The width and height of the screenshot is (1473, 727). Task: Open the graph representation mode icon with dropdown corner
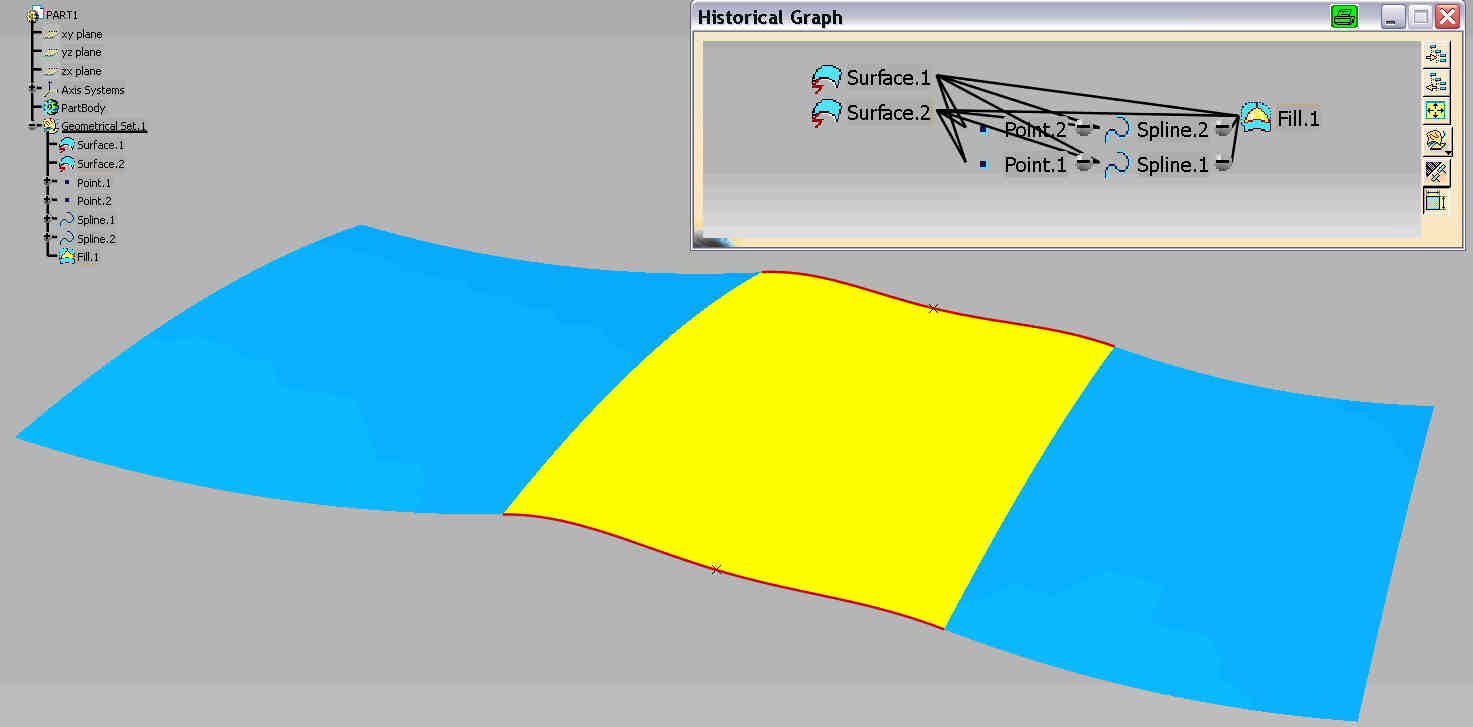(1437, 141)
